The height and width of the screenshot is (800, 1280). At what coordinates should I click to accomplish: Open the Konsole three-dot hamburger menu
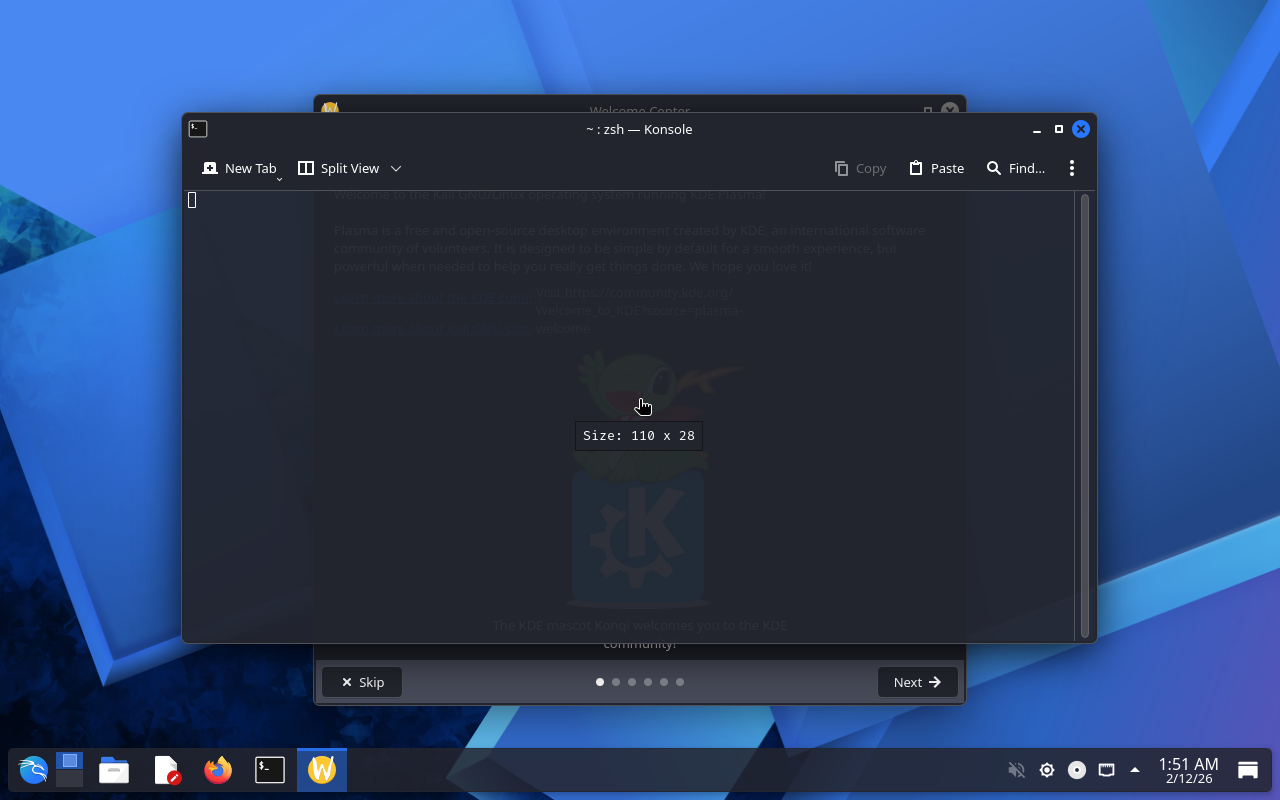pyautogui.click(x=1071, y=168)
